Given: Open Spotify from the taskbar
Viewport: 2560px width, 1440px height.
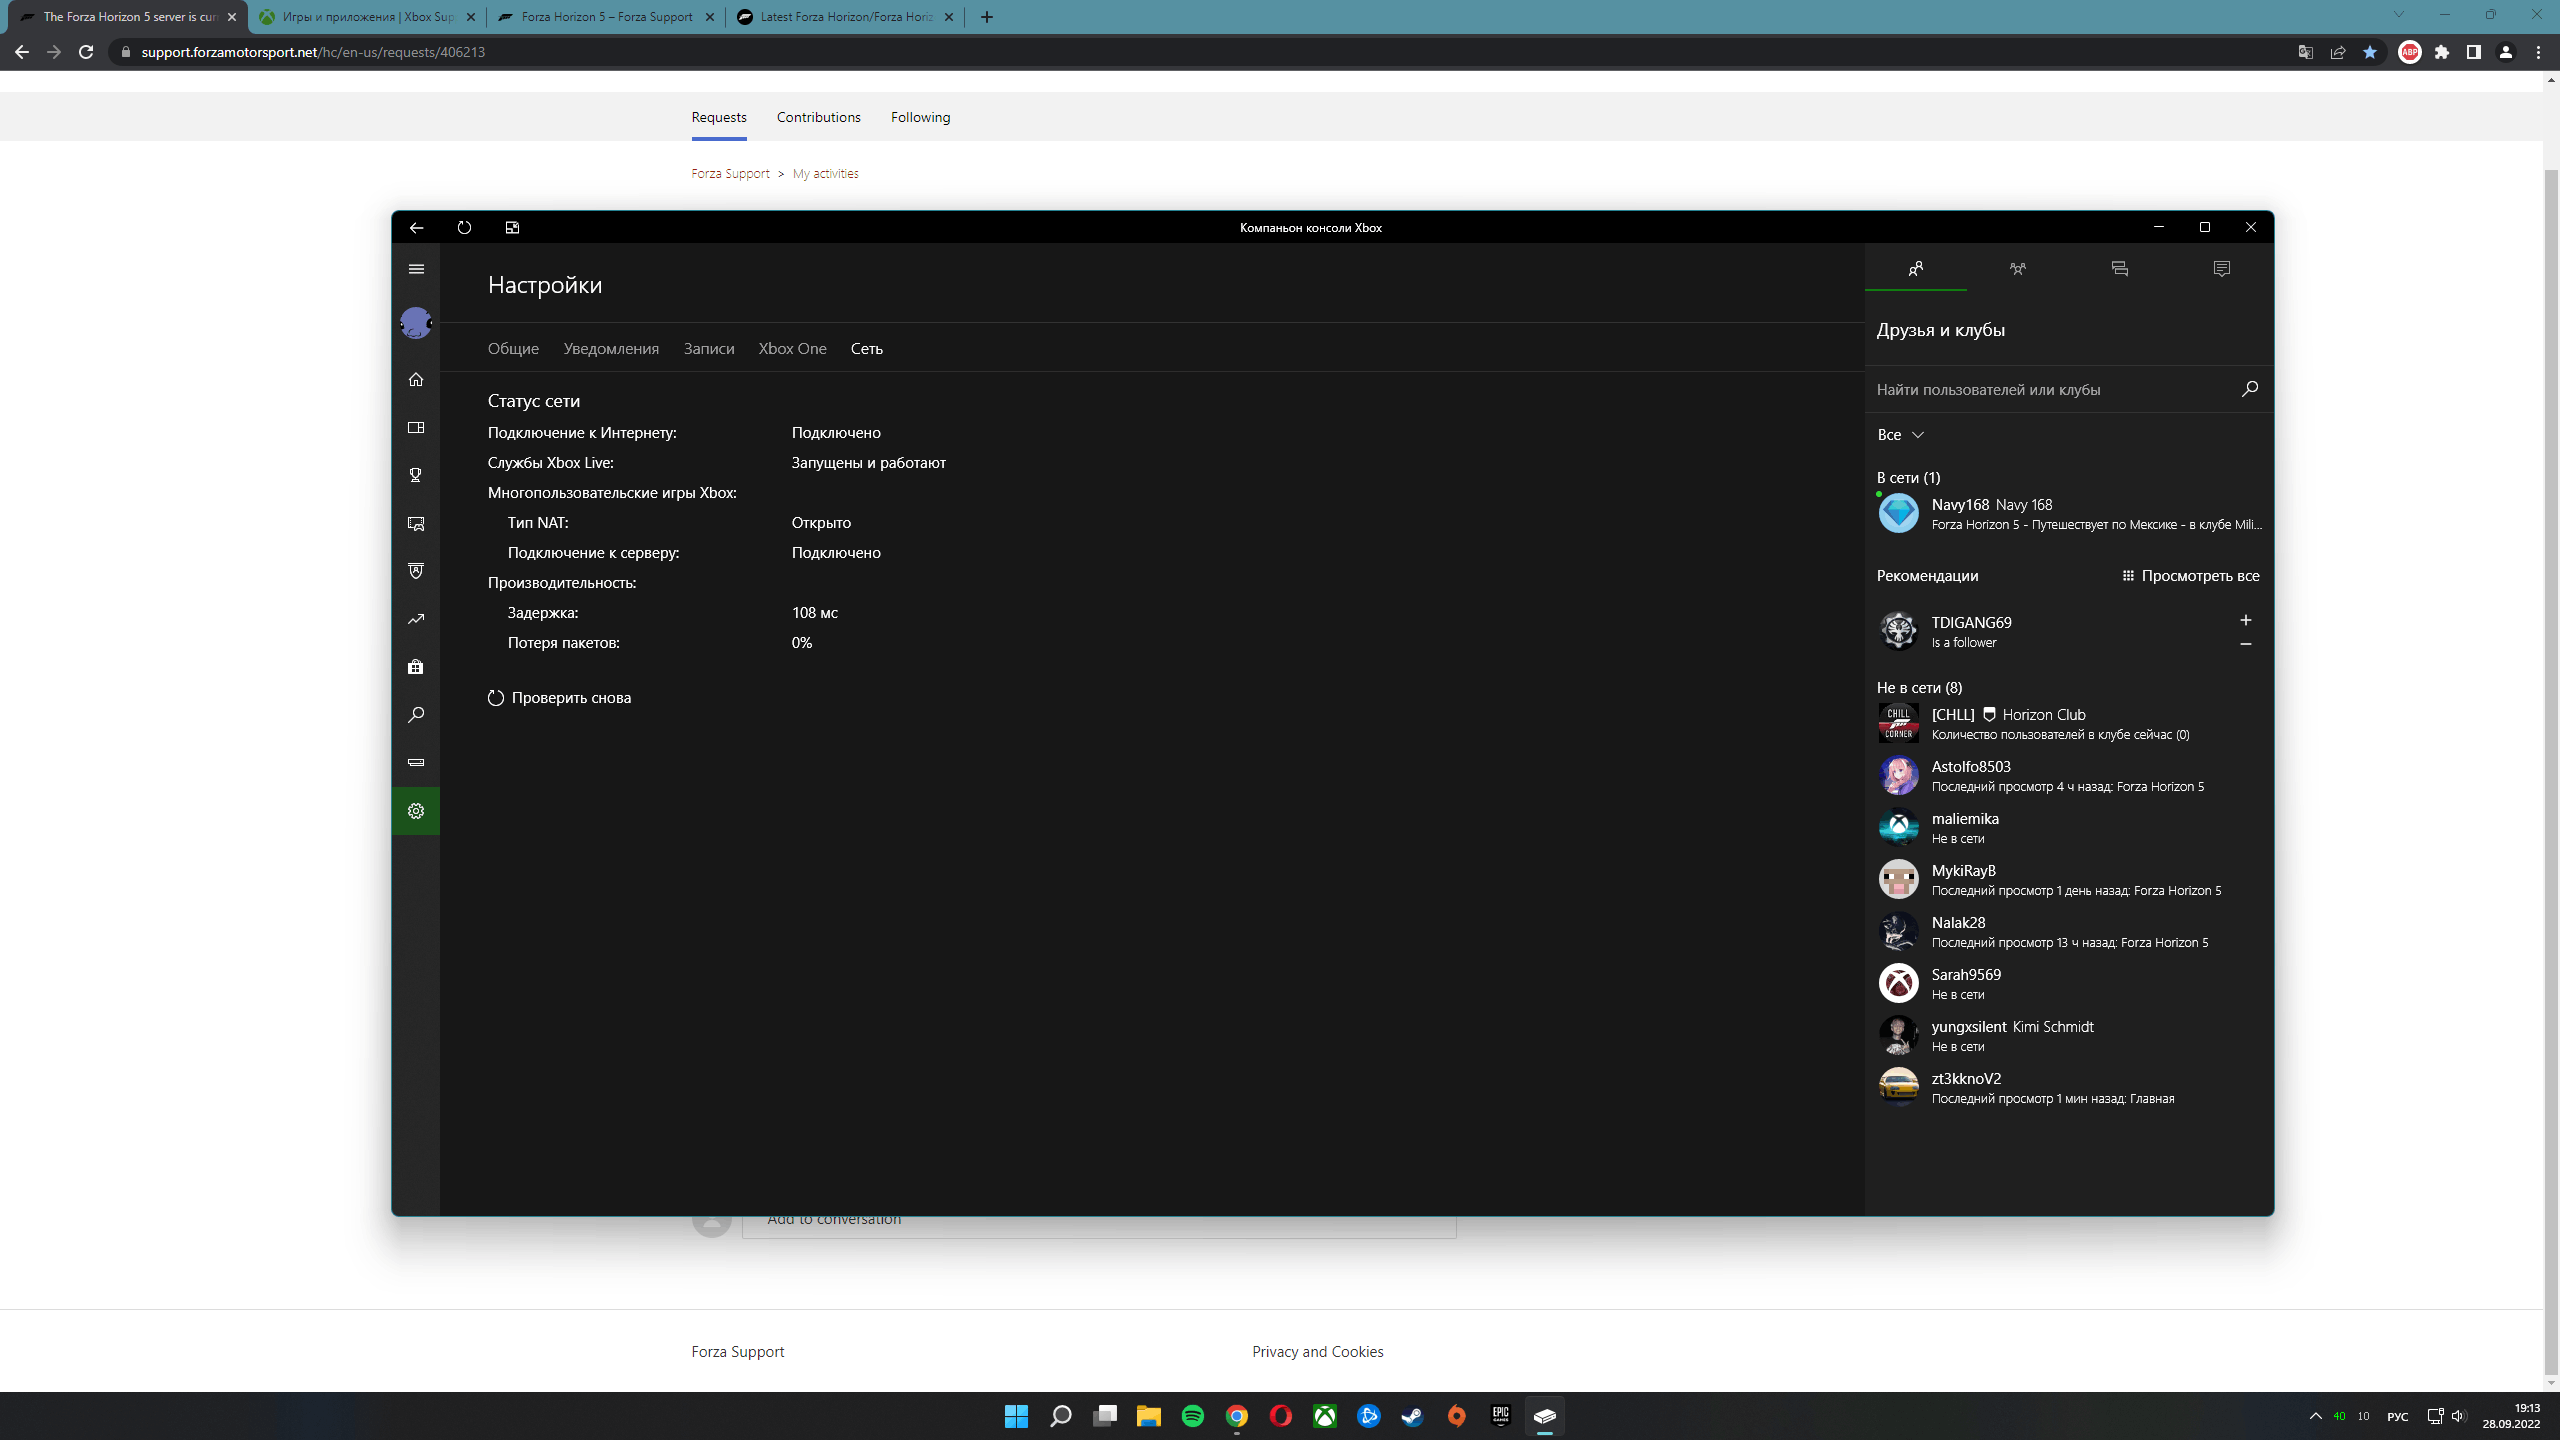Looking at the screenshot, I should [1193, 1416].
